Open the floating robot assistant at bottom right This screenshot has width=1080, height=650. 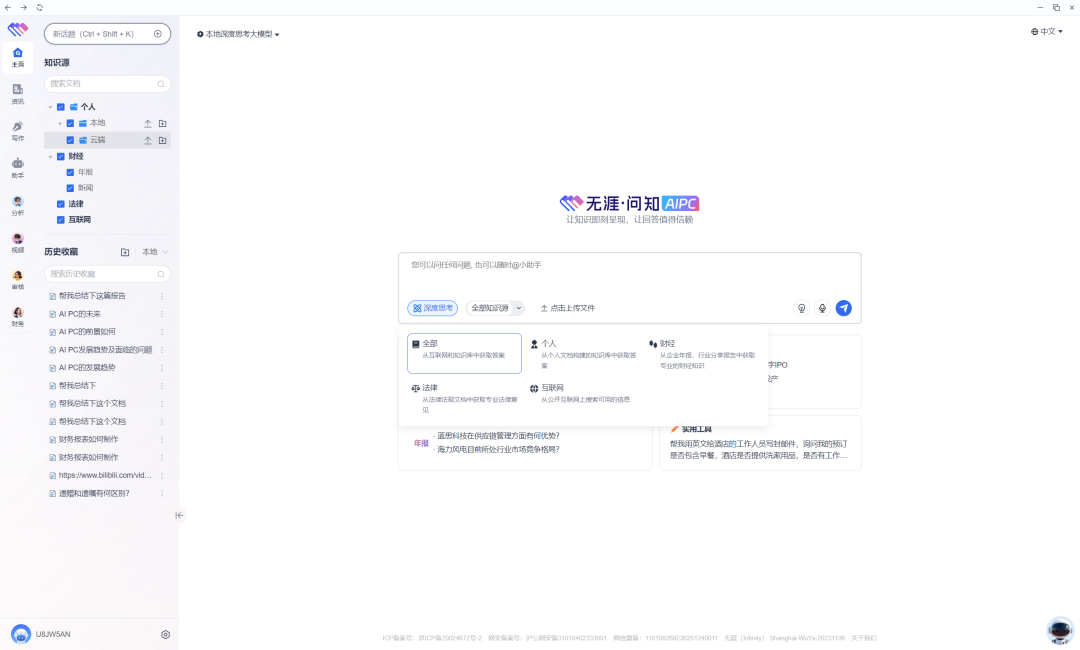coord(1059,629)
